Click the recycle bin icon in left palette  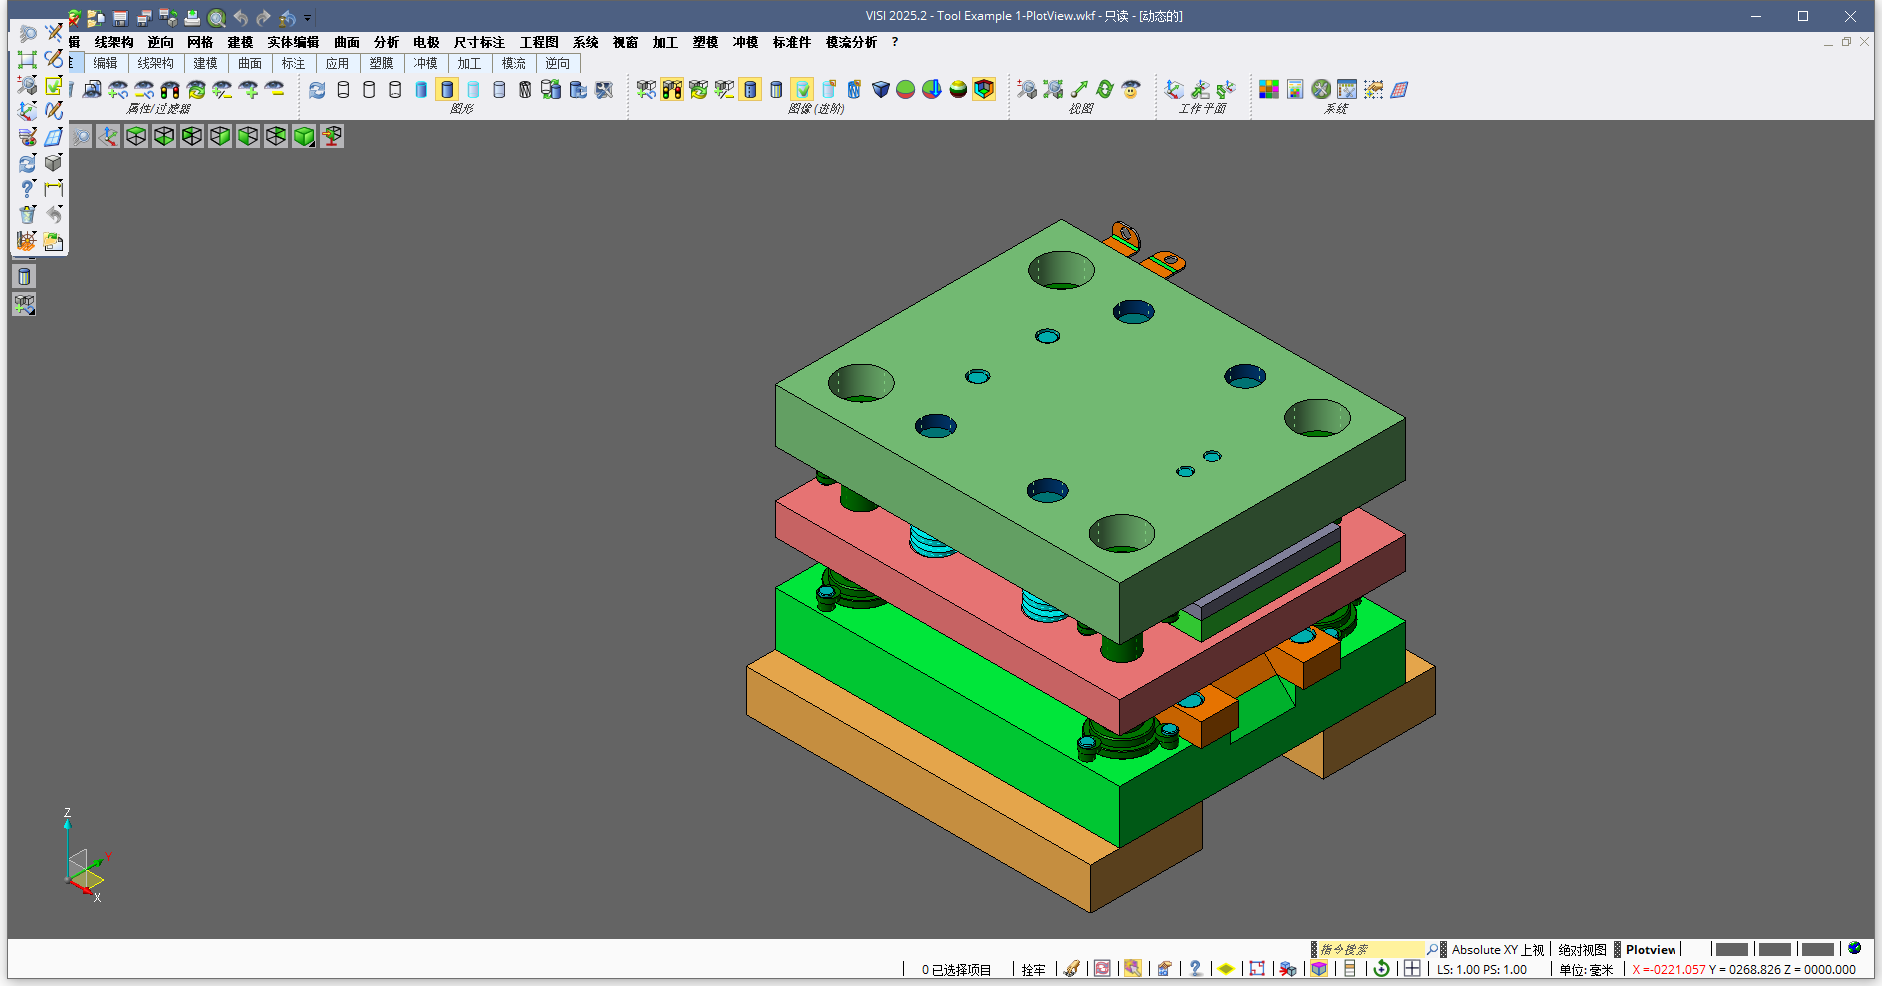27,214
